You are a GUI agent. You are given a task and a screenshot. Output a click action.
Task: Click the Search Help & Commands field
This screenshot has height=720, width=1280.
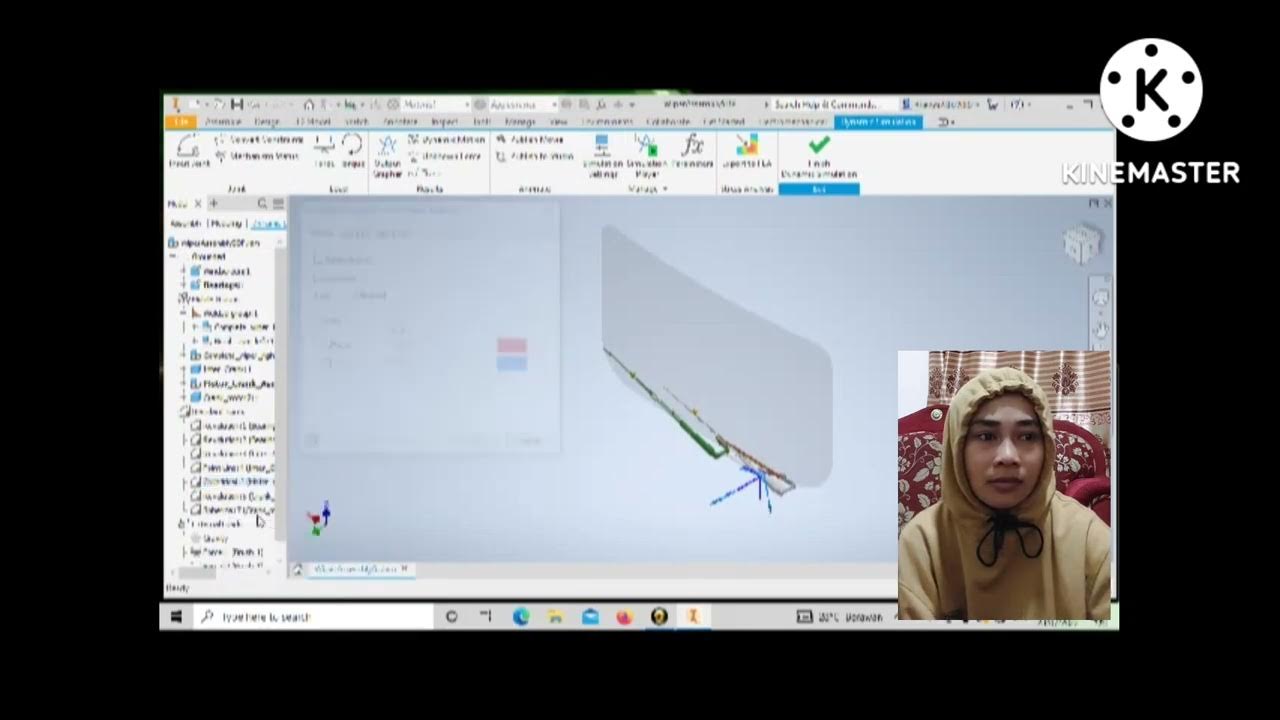coord(827,104)
